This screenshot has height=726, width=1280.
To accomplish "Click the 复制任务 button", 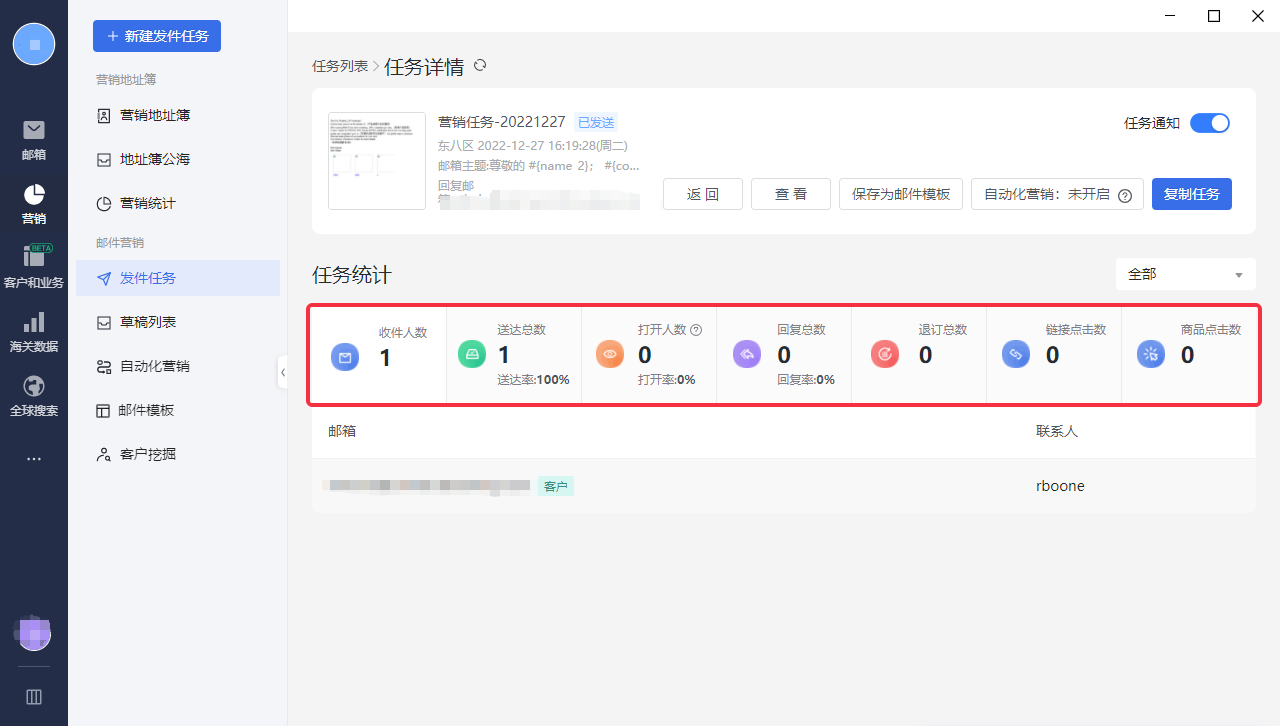I will (1191, 194).
